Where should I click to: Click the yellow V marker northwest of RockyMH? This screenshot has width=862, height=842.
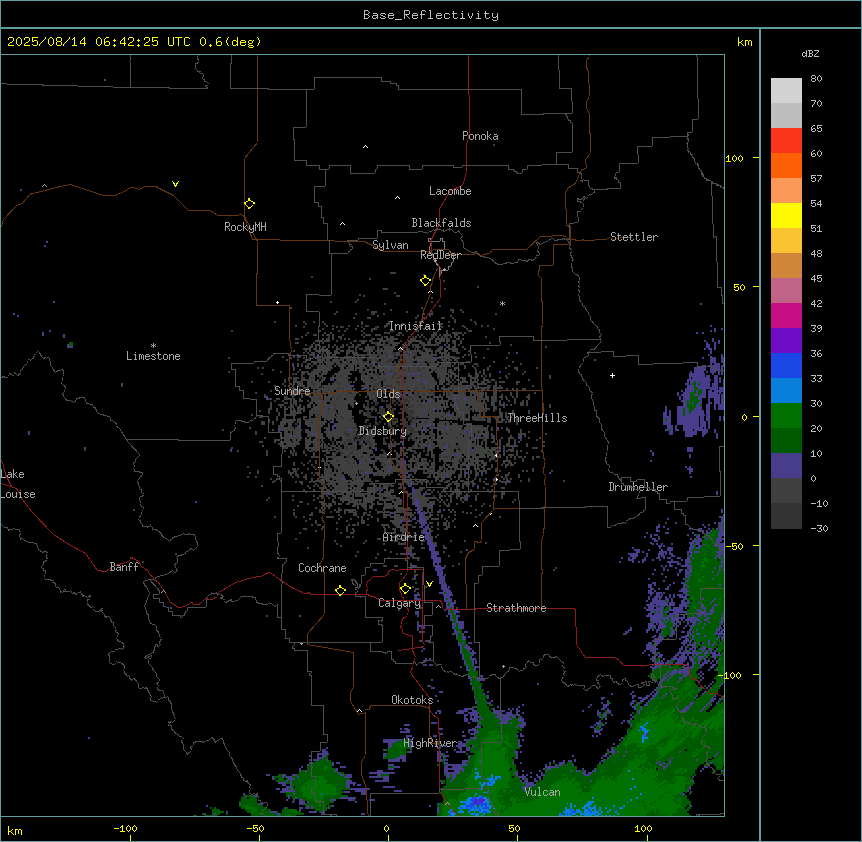(175, 184)
